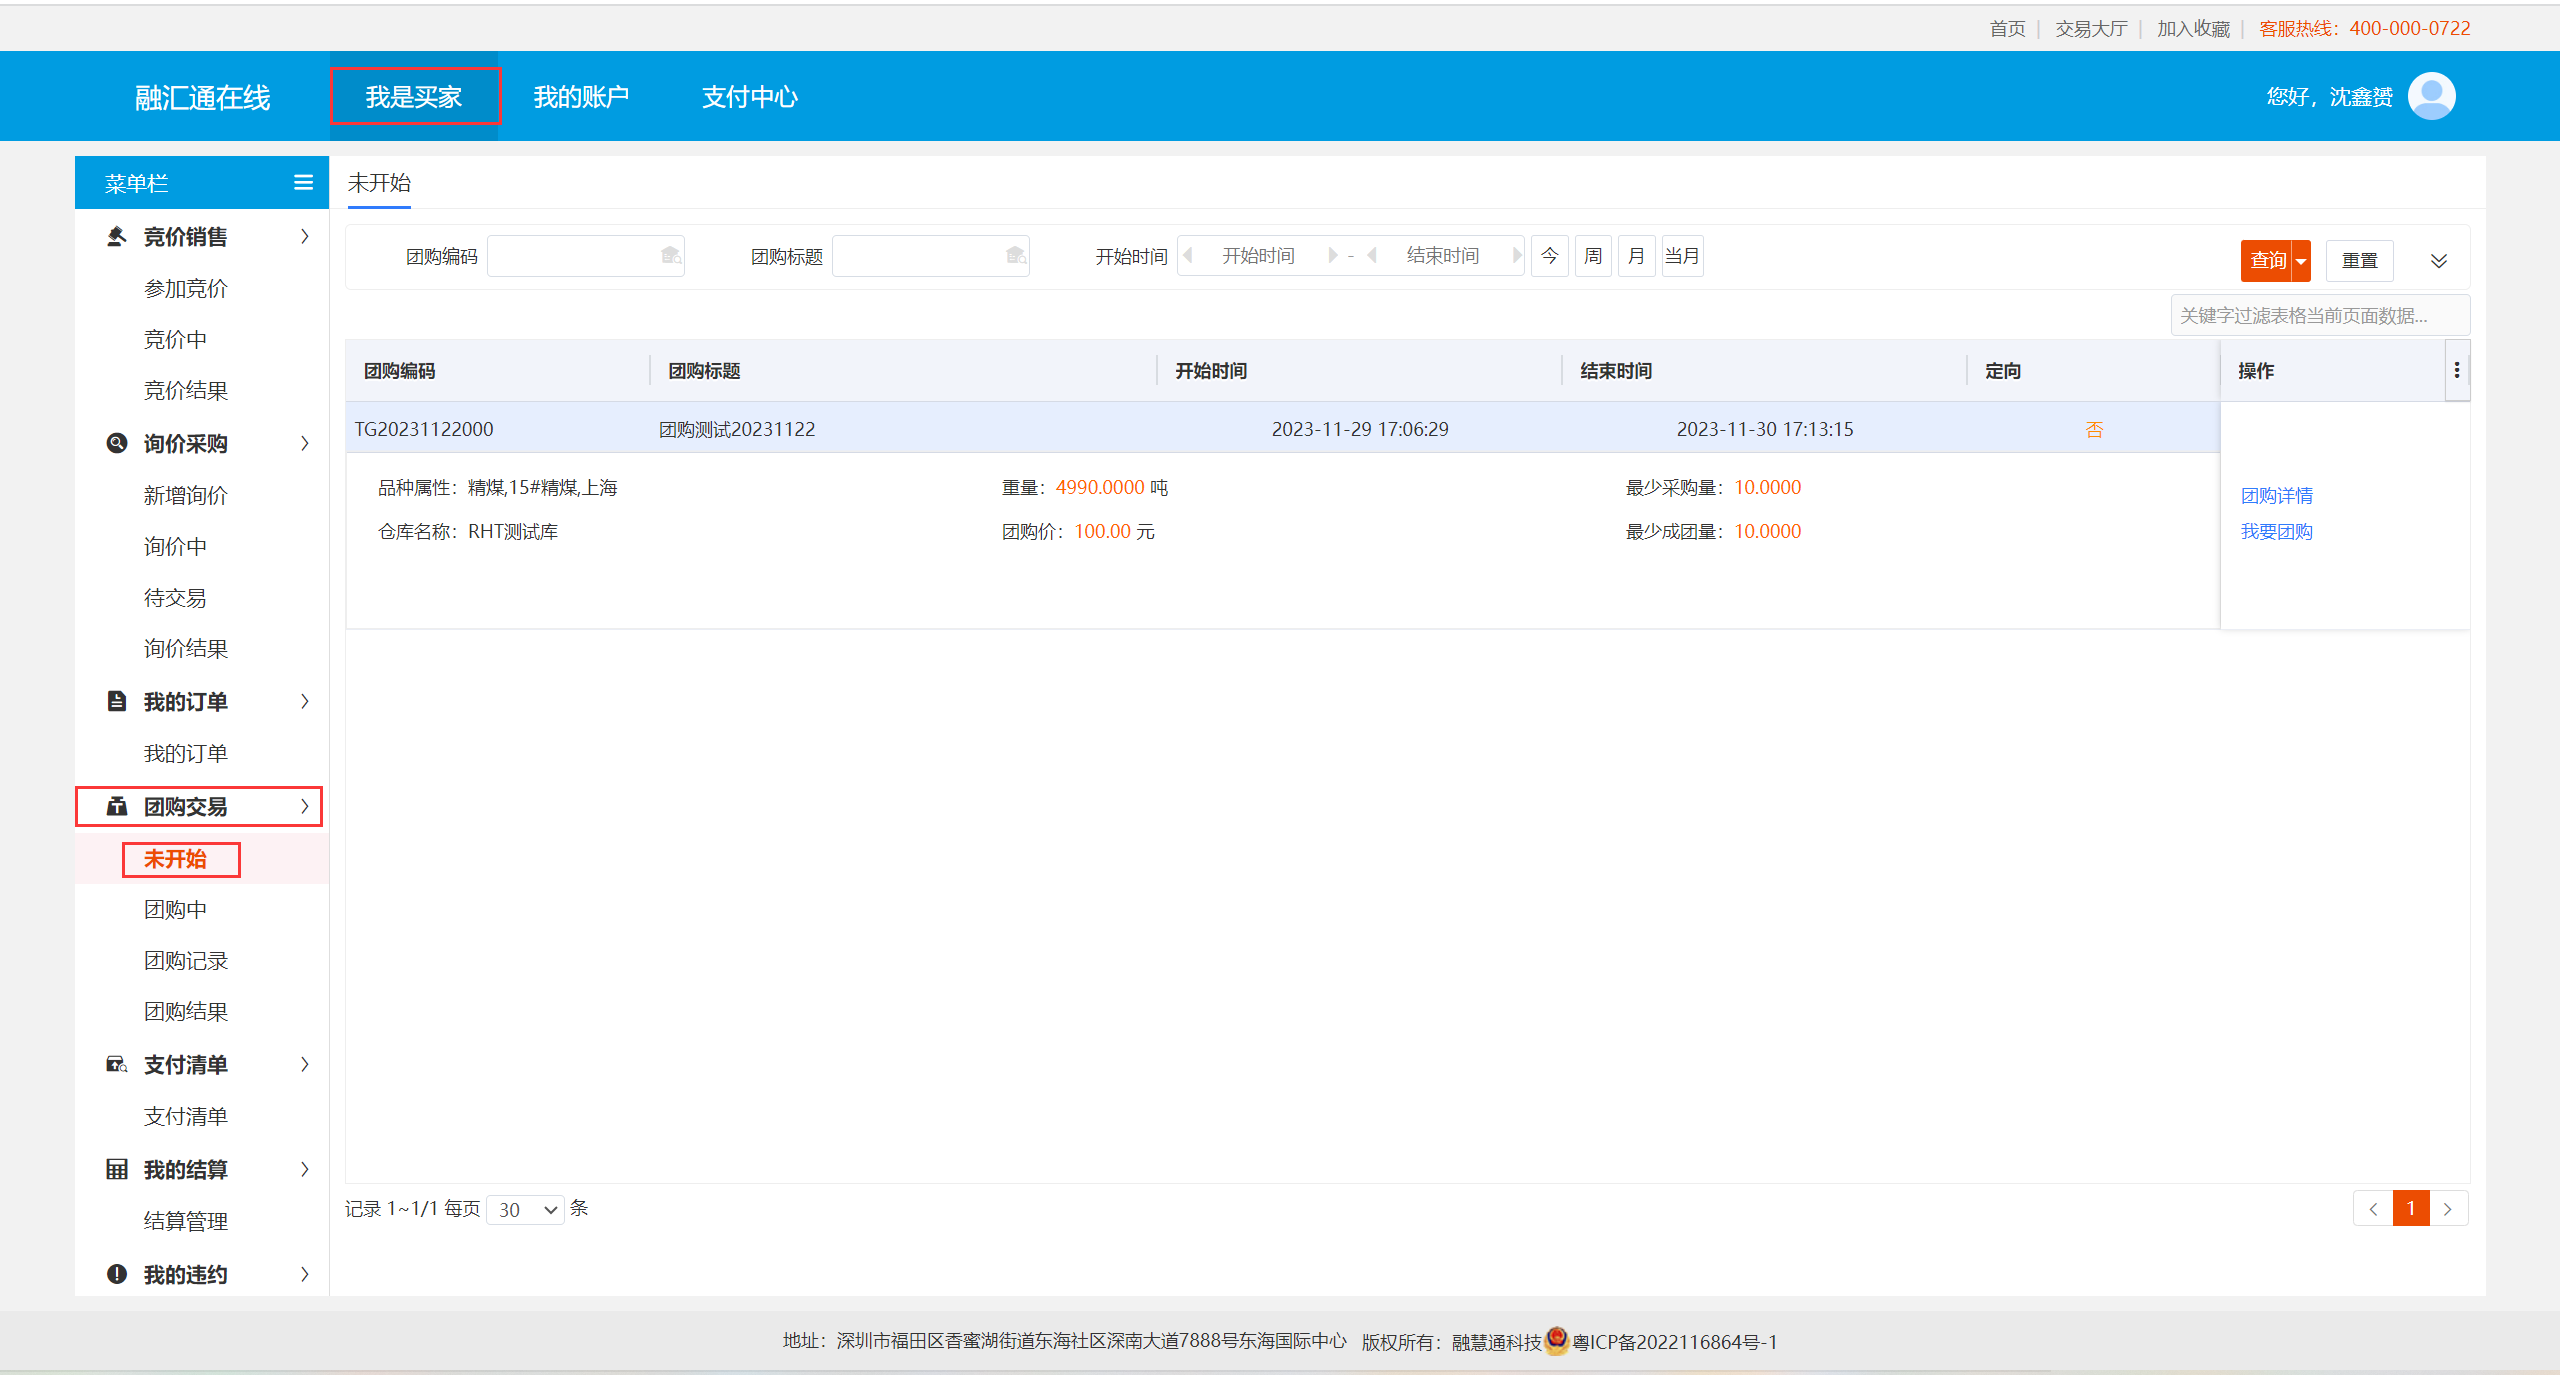Click the keyword table filter field
This screenshot has height=1375, width=2560.
tap(2320, 315)
